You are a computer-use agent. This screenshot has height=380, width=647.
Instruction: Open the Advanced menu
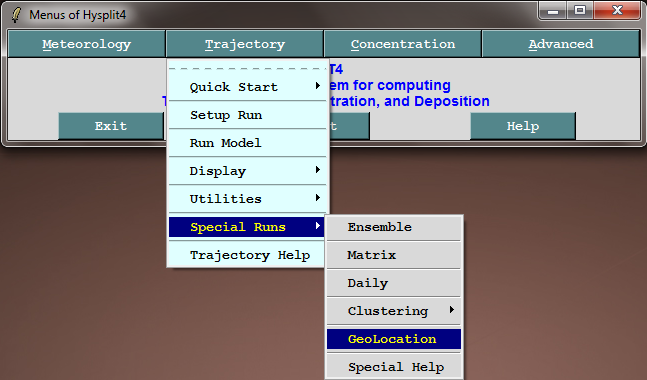click(x=561, y=44)
